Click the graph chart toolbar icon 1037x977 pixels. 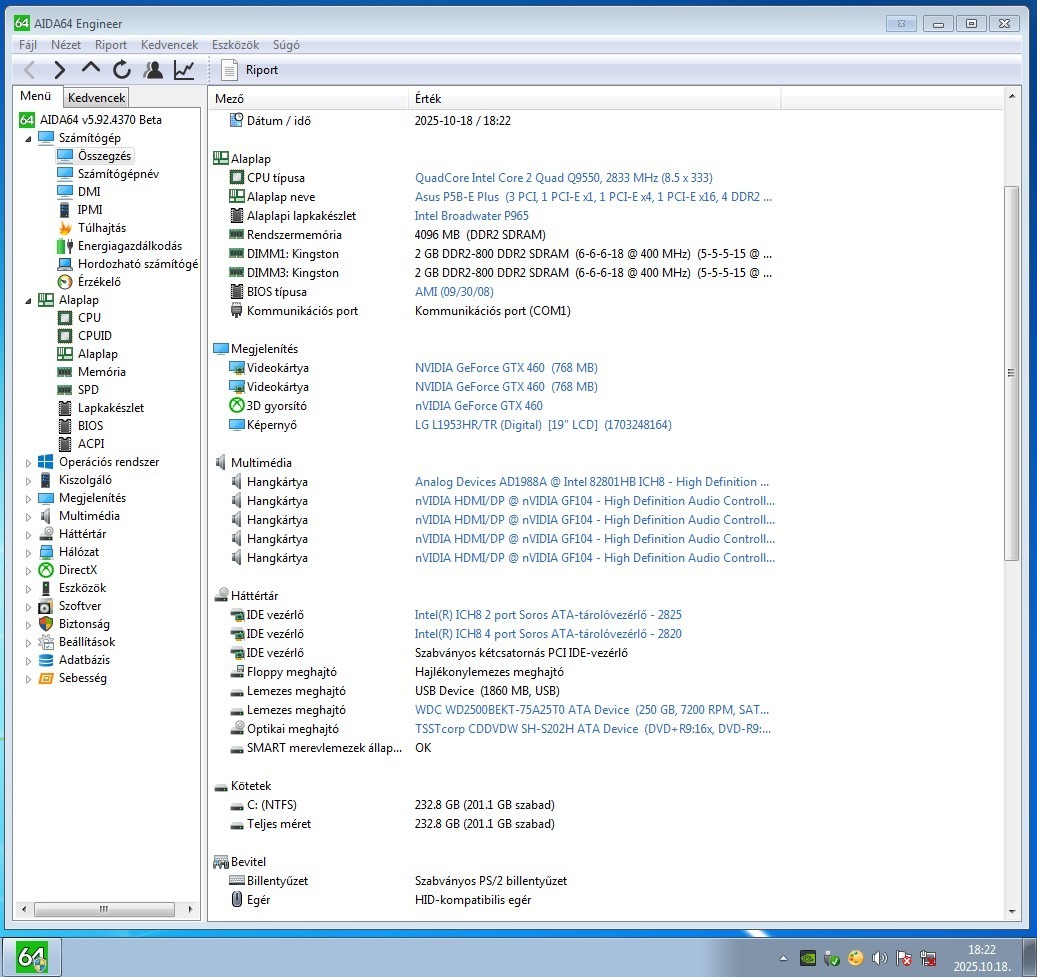[x=184, y=69]
